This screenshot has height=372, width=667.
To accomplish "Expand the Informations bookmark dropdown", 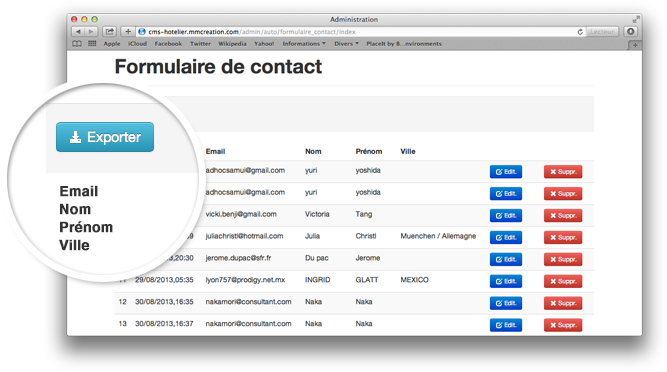I will tap(304, 44).
